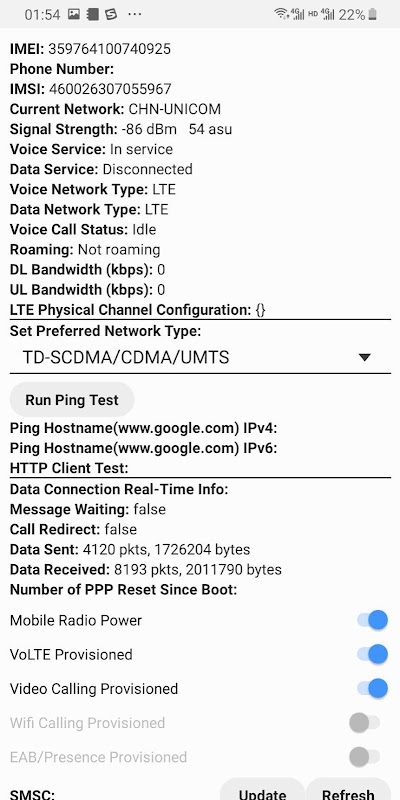The image size is (400, 800).
Task: Tap the first 4G signal bars icon
Action: click(x=297, y=14)
